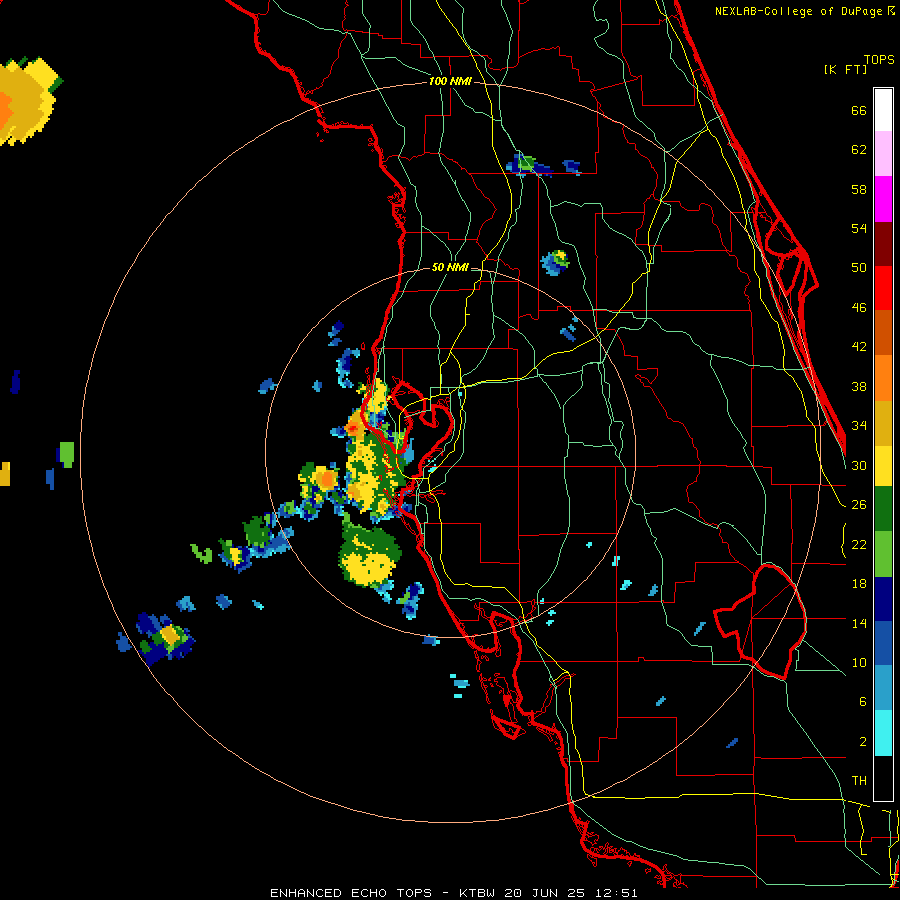This screenshot has width=900, height=900.
Task: Click the [K FT] units label
Action: pos(845,69)
